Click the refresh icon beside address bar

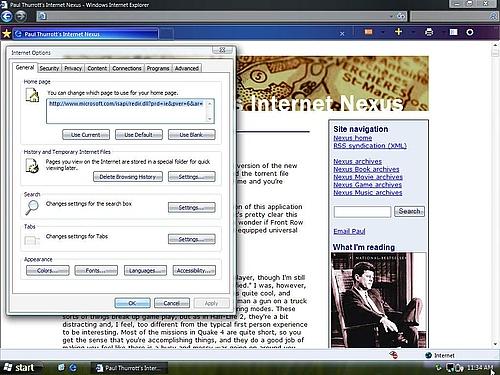pos(402,16)
